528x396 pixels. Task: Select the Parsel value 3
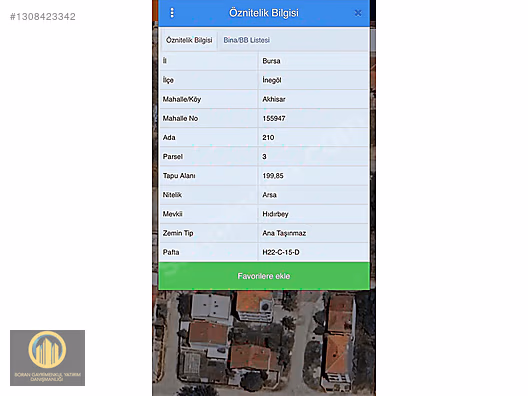(x=264, y=157)
